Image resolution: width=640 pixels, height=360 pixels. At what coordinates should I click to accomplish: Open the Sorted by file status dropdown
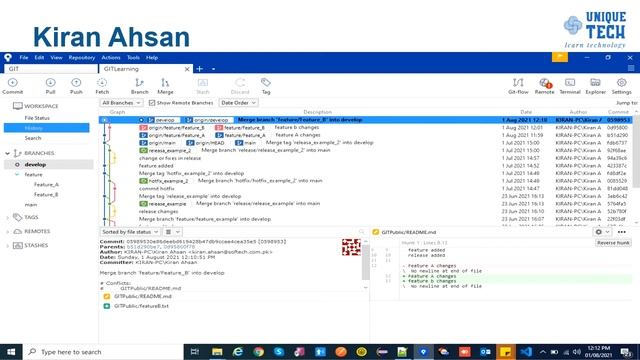point(130,232)
